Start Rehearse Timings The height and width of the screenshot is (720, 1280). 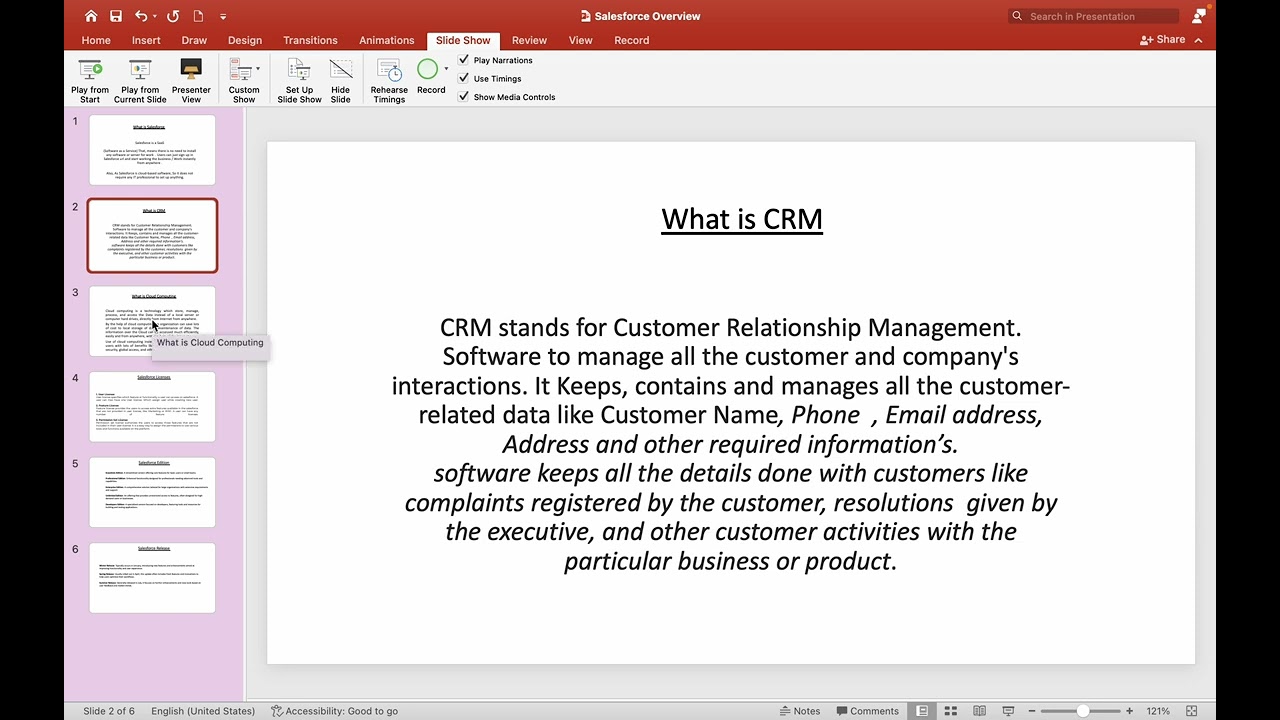[389, 81]
